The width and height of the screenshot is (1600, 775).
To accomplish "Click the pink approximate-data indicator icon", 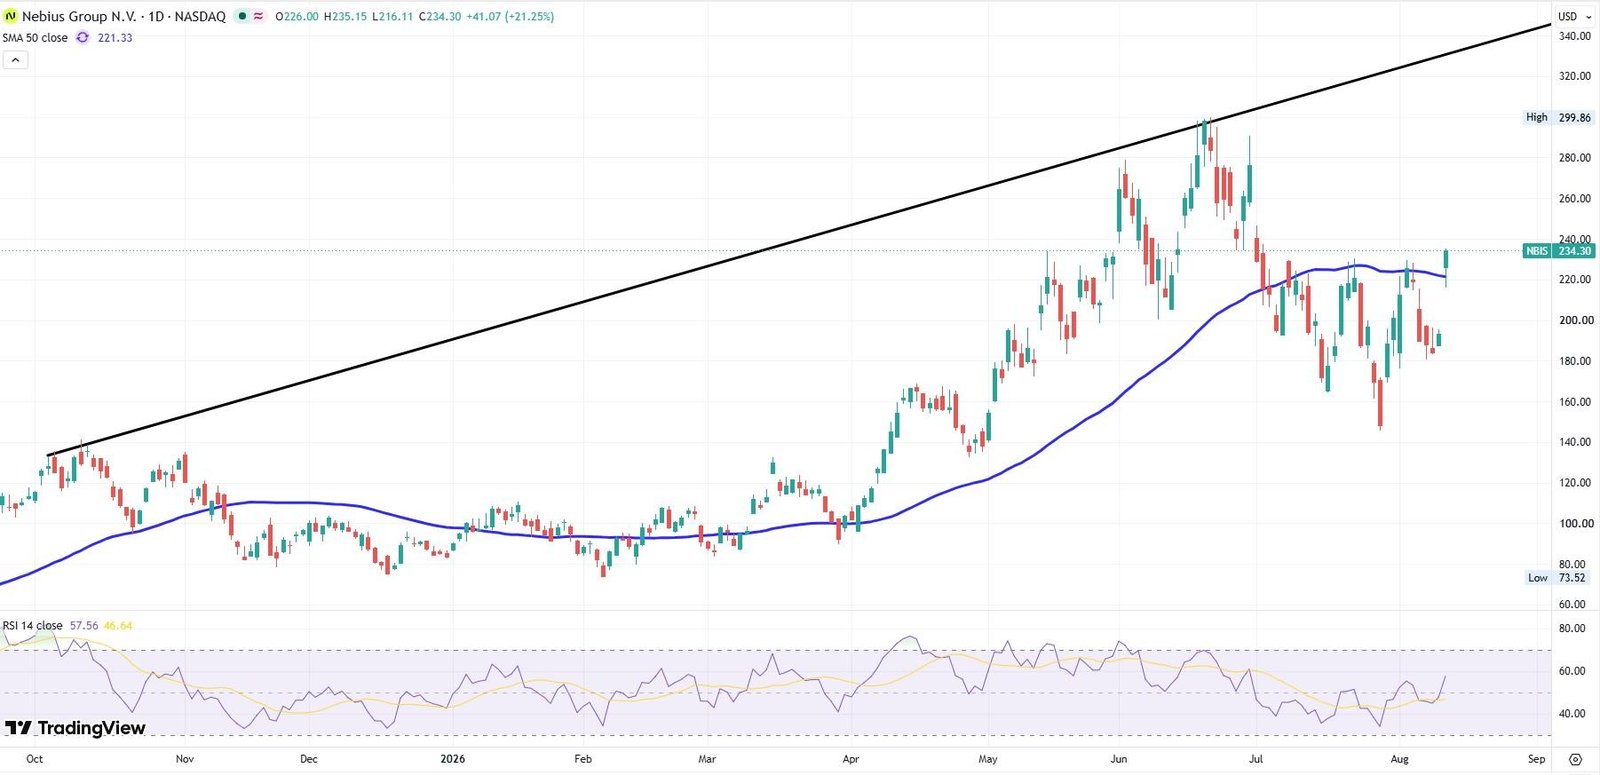I will click(258, 16).
